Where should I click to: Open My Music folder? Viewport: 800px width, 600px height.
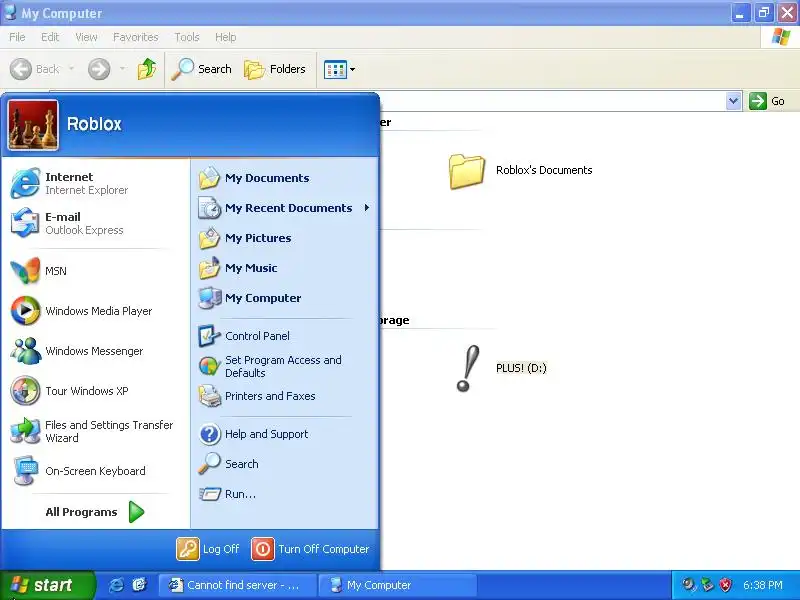[285, 268]
